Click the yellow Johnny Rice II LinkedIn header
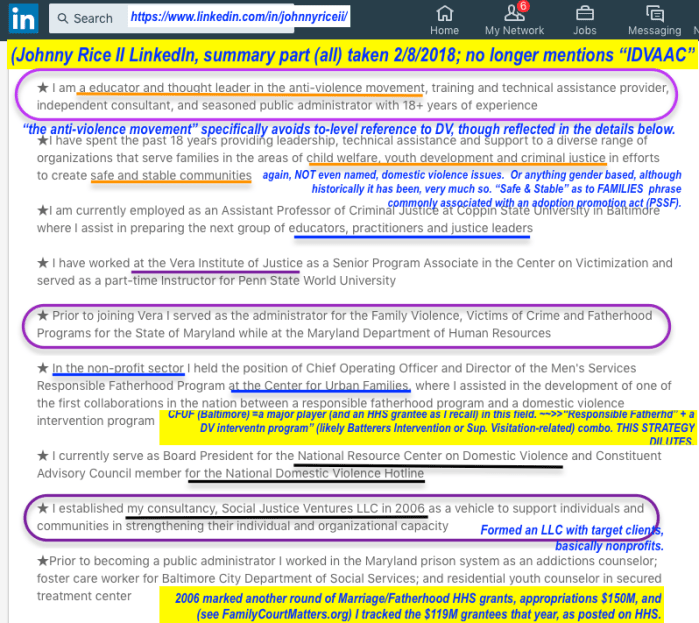The width and height of the screenshot is (699, 623). coord(350,57)
